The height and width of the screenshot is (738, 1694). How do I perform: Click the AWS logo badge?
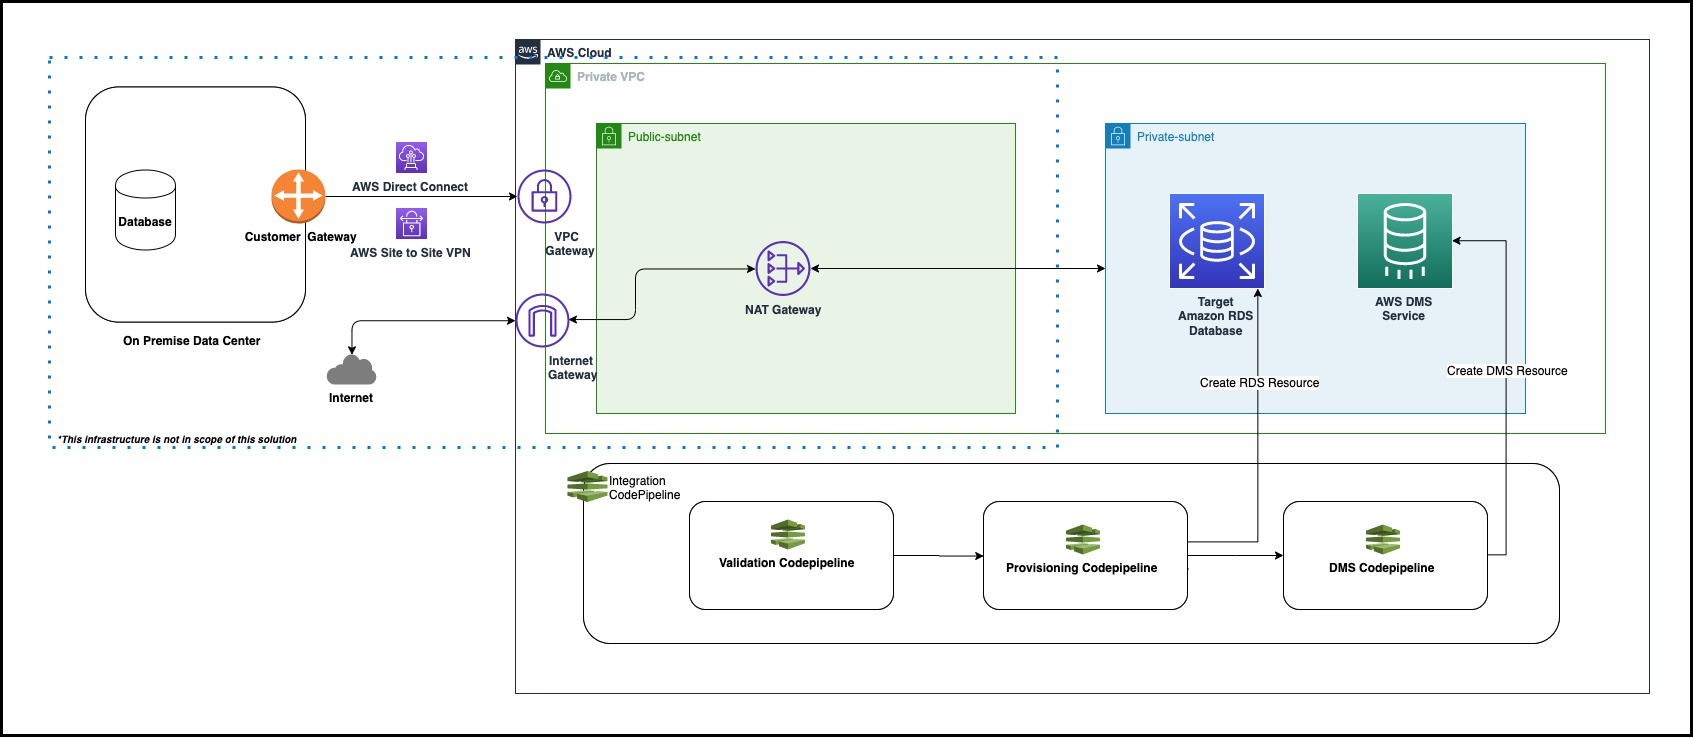pyautogui.click(x=528, y=52)
